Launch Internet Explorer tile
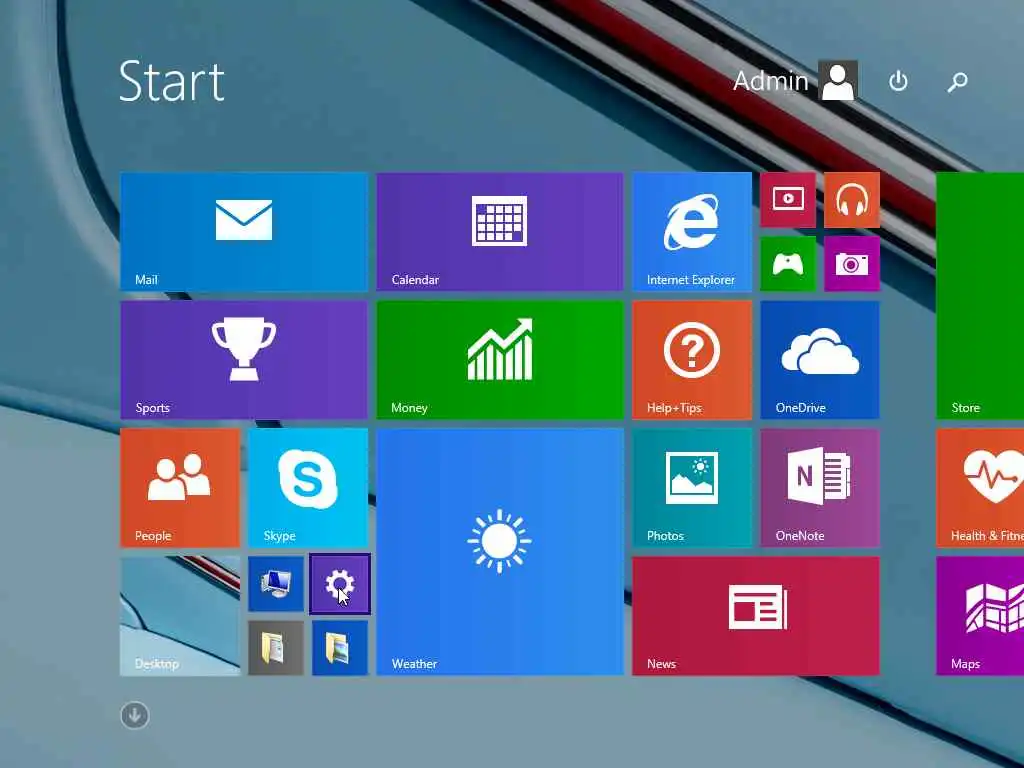Screen dimensions: 1024x768 [x=692, y=232]
